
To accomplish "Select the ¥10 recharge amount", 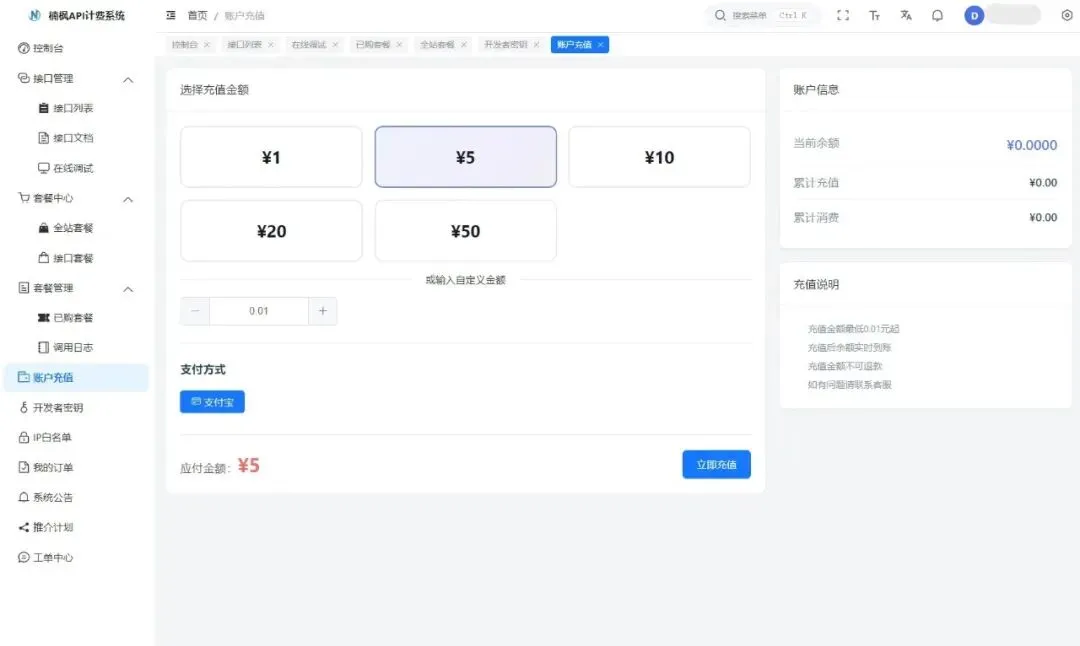I will click(x=659, y=157).
